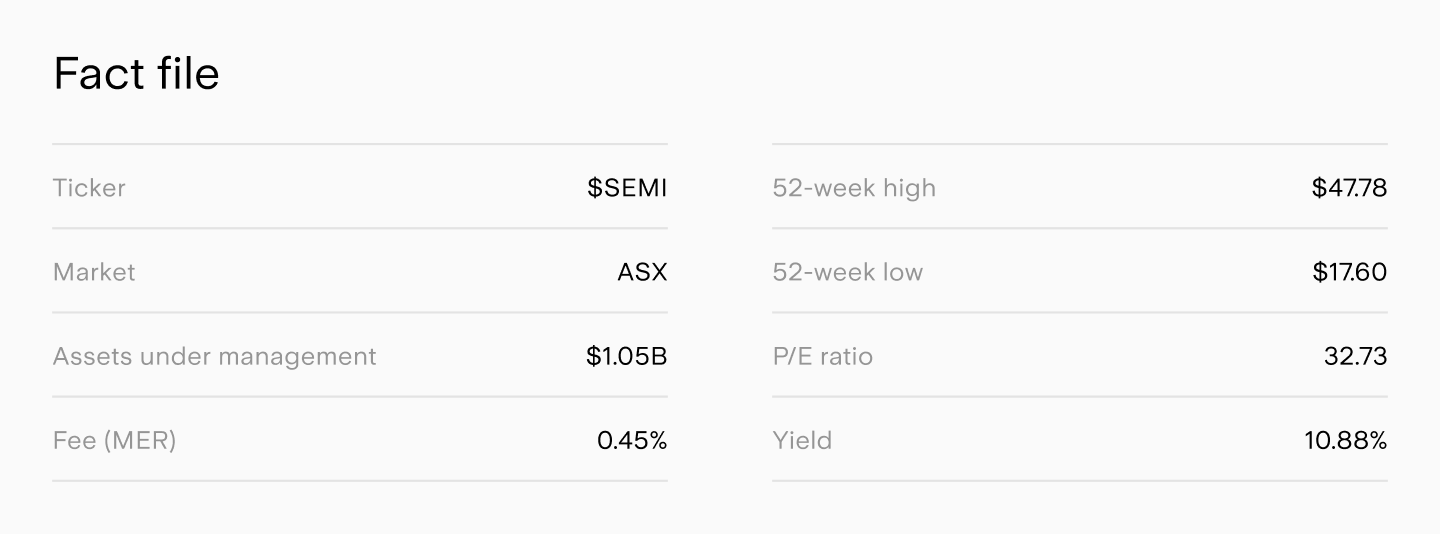1440x535 pixels.
Task: Select the Yield label
Action: click(802, 440)
